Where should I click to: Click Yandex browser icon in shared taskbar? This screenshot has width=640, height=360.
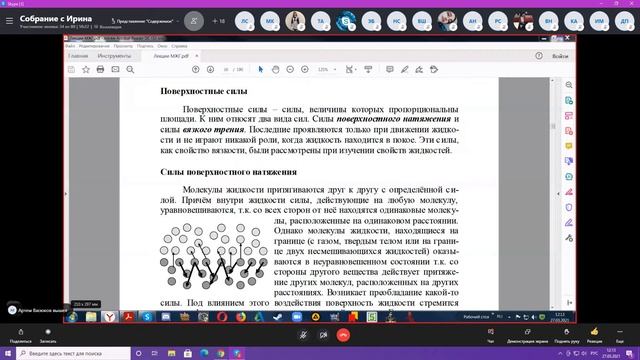coord(109,317)
